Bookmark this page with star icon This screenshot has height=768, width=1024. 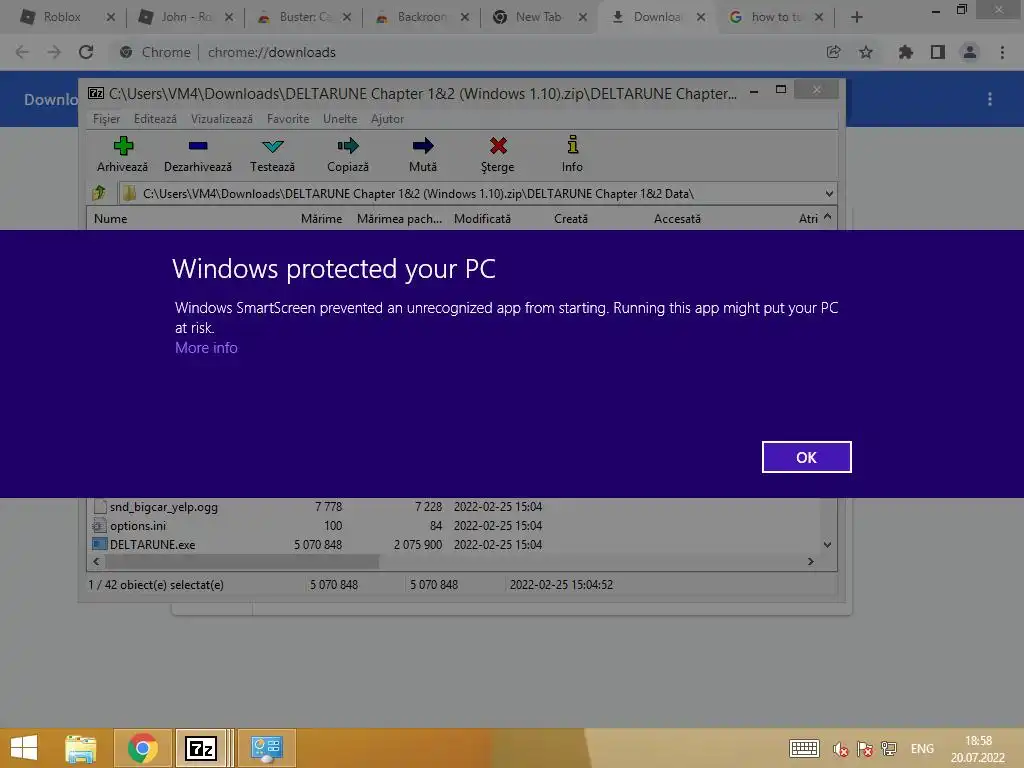point(866,52)
